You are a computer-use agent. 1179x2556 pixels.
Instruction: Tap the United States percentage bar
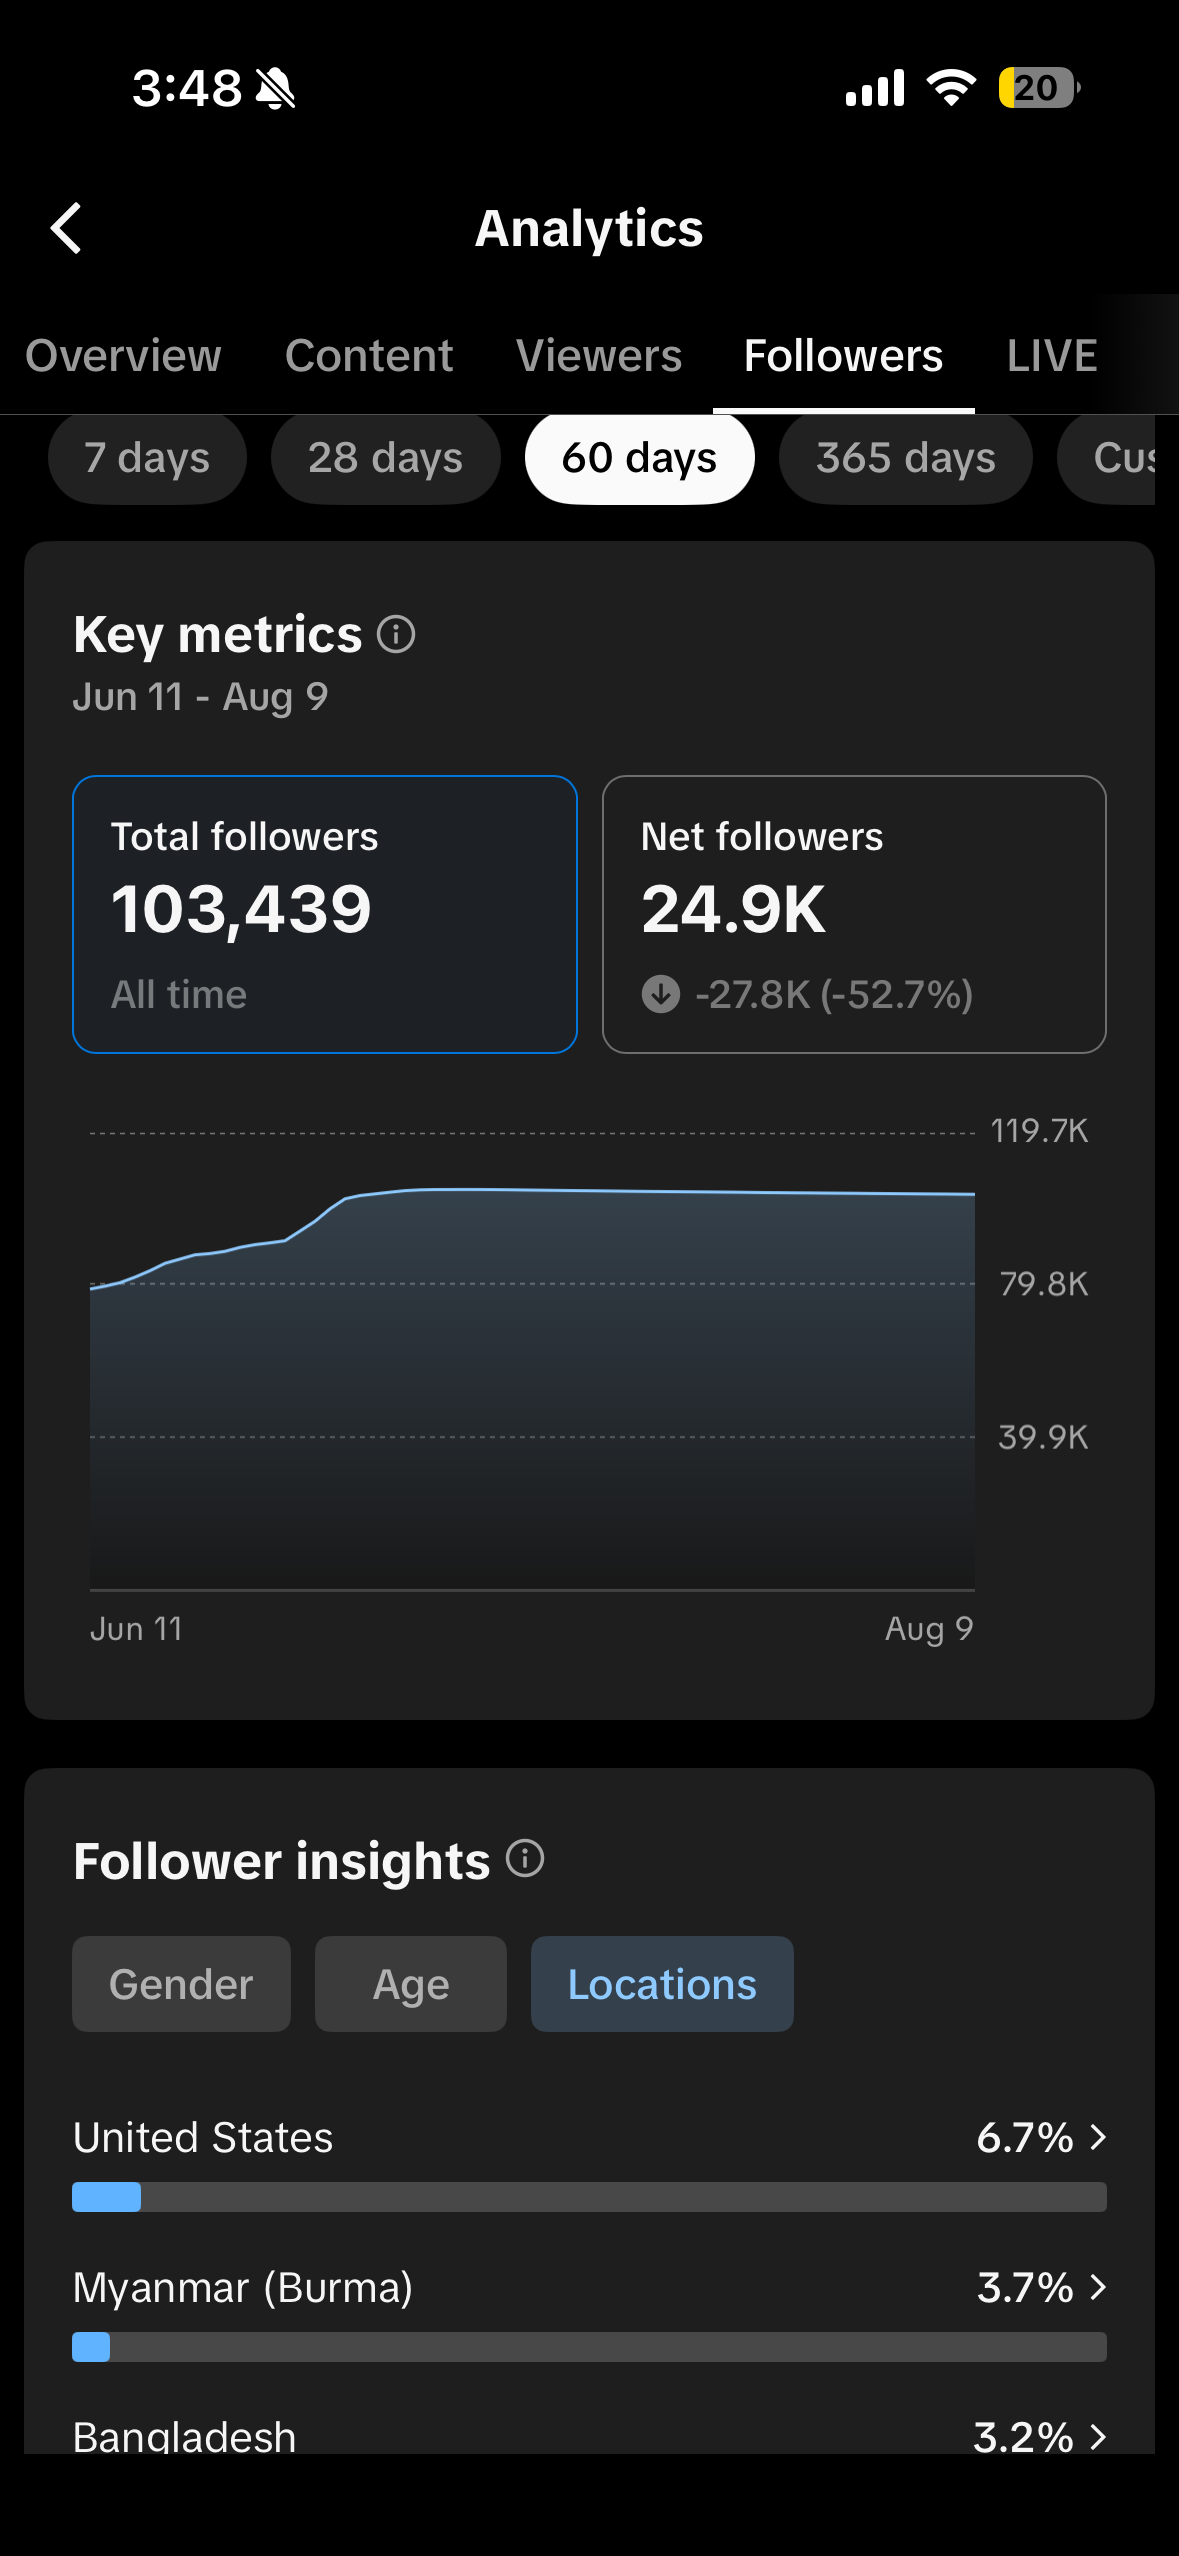point(589,2197)
